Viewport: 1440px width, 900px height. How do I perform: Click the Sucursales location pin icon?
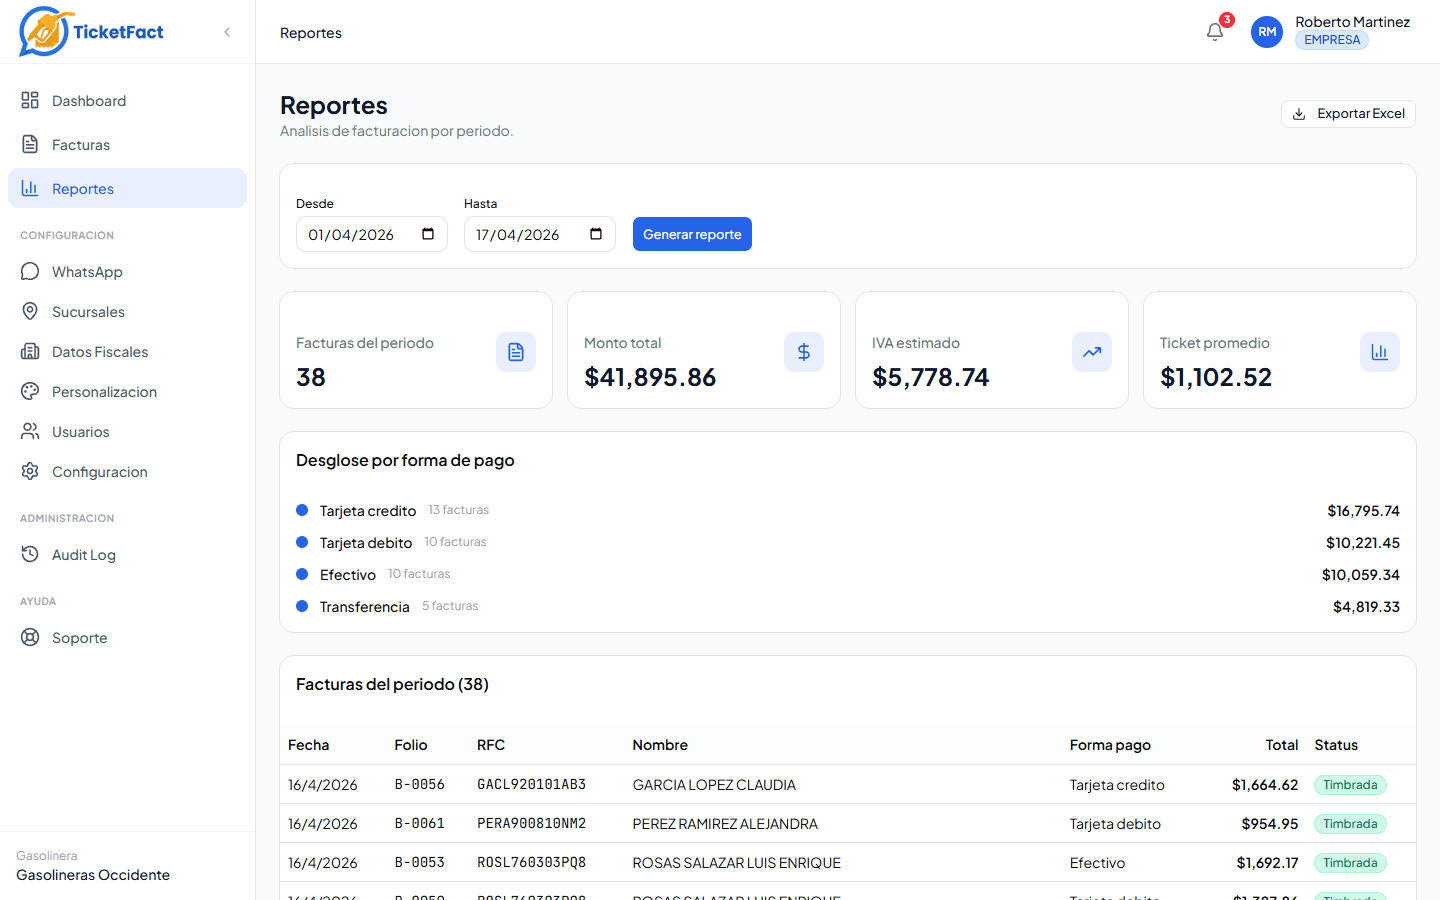[30, 311]
